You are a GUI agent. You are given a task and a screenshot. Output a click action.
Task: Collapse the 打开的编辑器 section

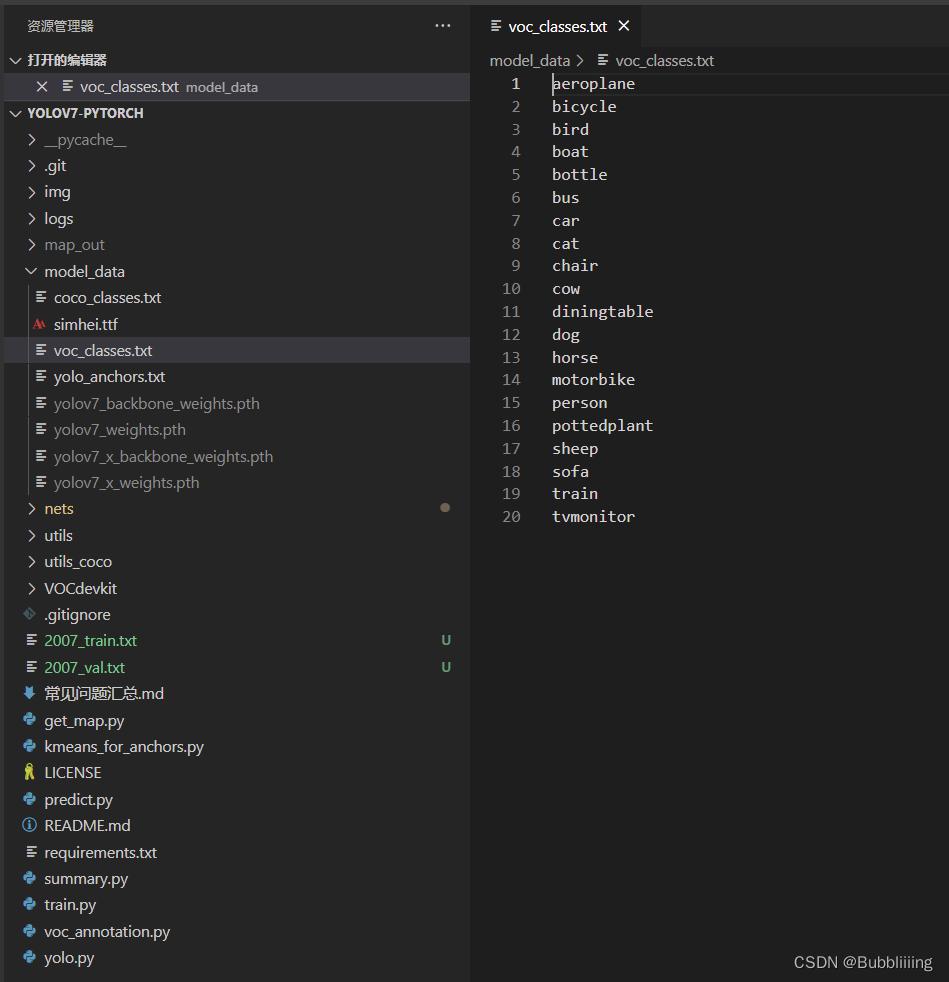pyautogui.click(x=15, y=60)
